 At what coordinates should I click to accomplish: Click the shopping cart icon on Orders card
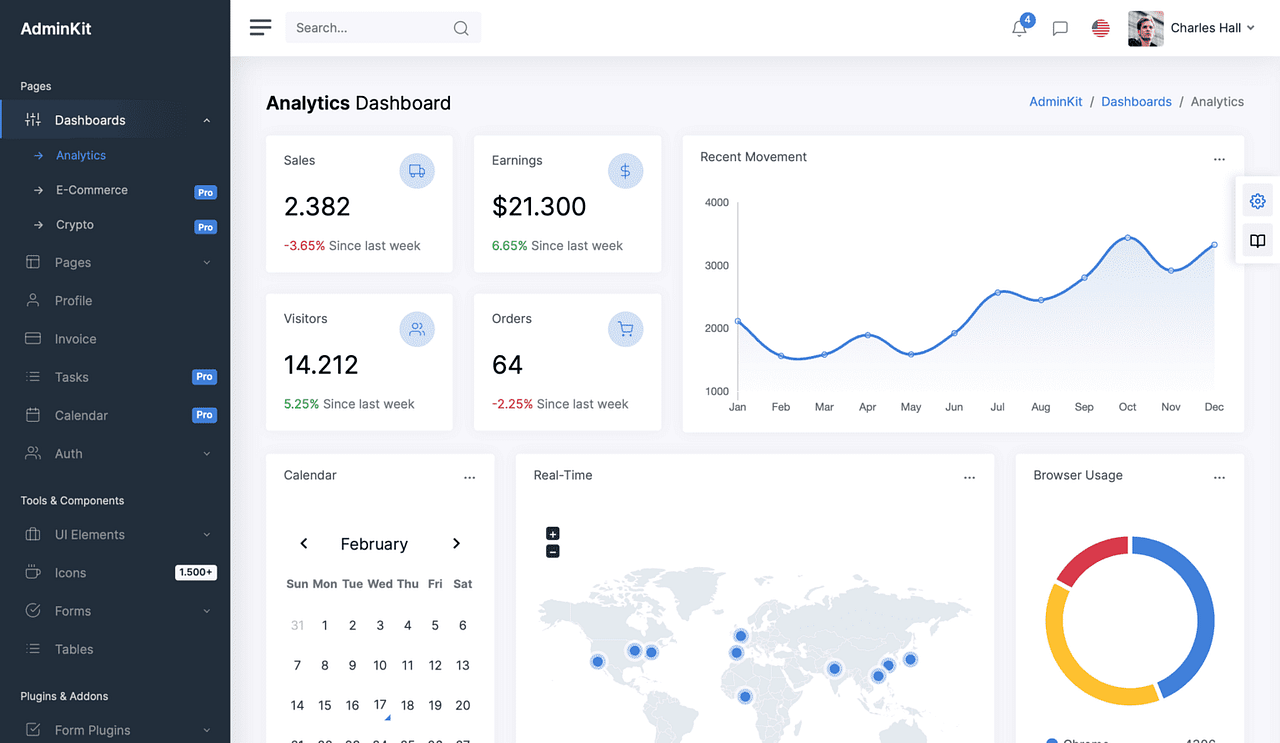(x=625, y=329)
